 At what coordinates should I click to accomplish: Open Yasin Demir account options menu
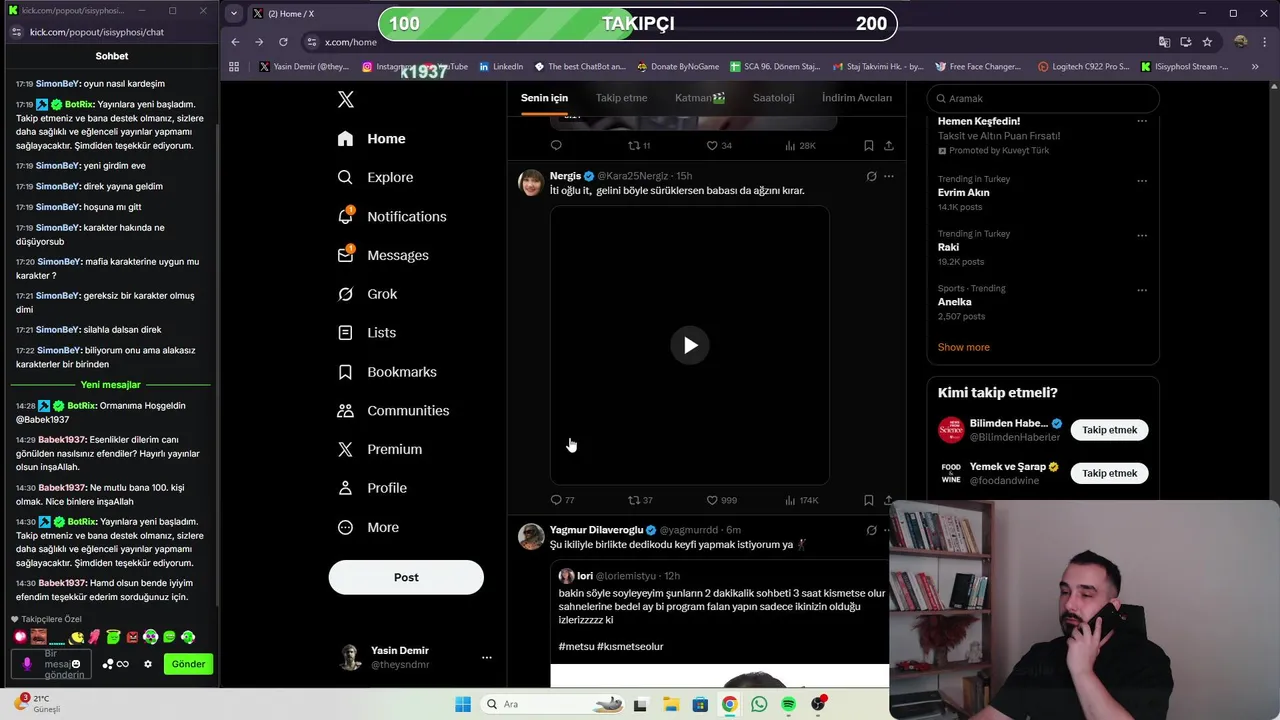tap(486, 657)
